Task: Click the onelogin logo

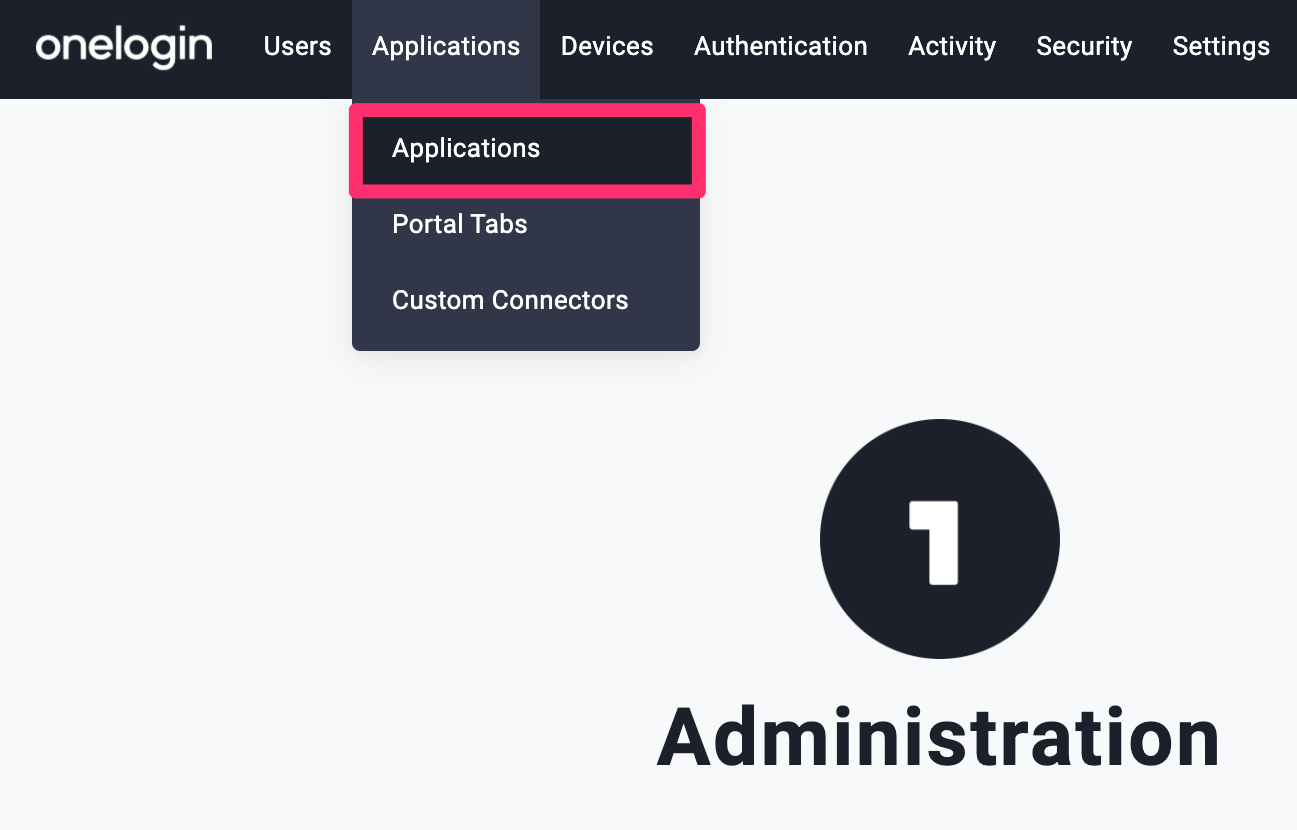Action: 124,47
